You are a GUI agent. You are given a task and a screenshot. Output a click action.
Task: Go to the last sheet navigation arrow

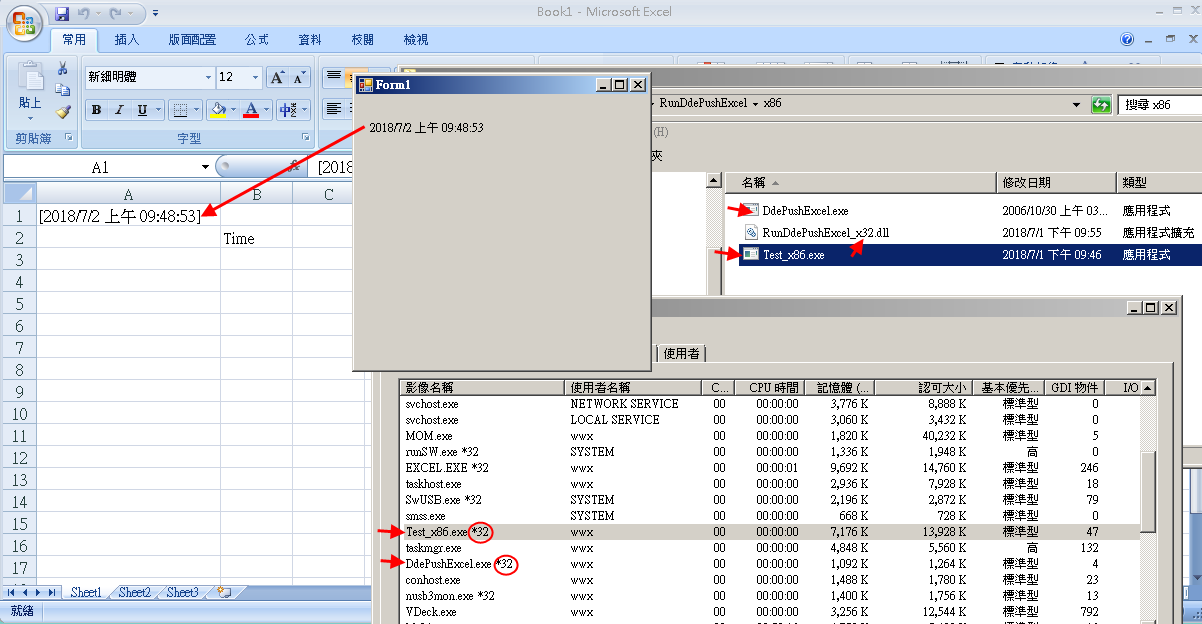pyautogui.click(x=53, y=593)
